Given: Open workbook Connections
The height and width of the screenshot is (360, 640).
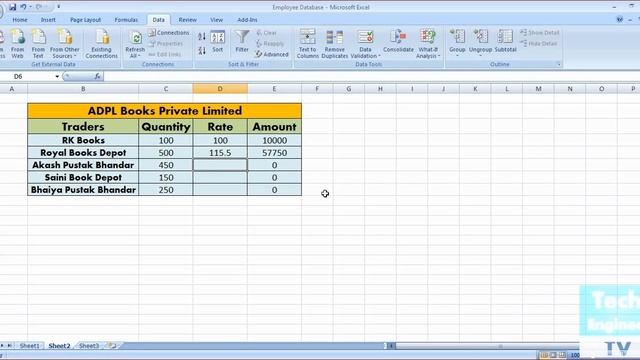Looking at the screenshot, I should [x=169, y=33].
